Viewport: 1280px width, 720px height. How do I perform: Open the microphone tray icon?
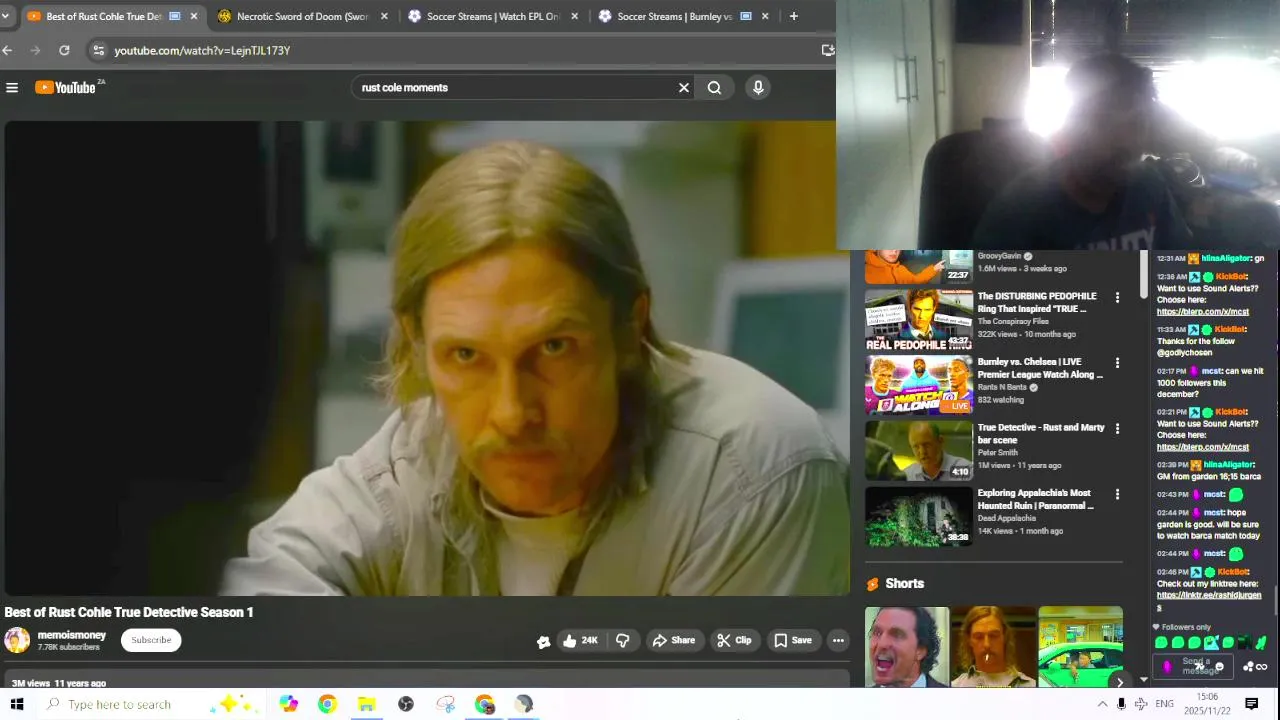pos(1121,704)
